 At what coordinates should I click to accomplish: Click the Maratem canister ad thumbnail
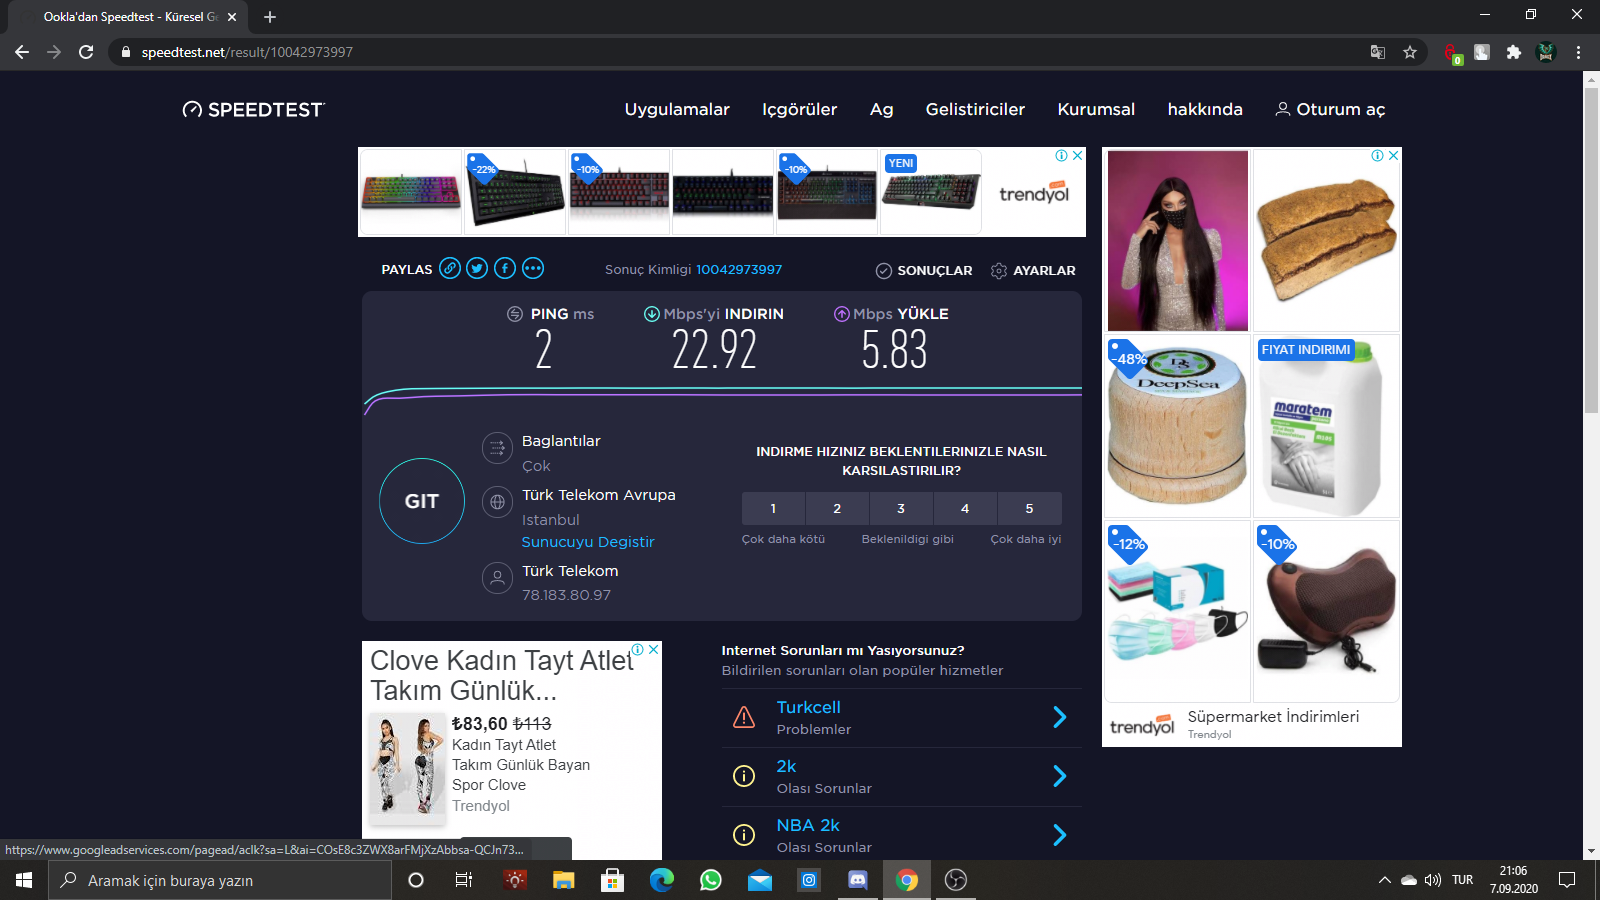point(1326,427)
